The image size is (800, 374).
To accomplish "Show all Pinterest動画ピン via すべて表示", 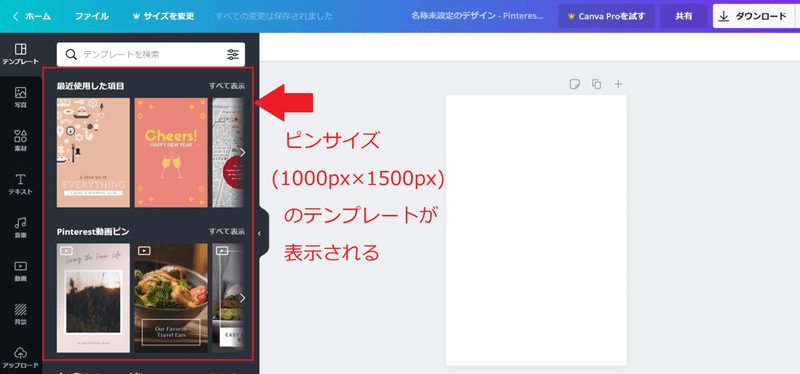I will [x=227, y=232].
